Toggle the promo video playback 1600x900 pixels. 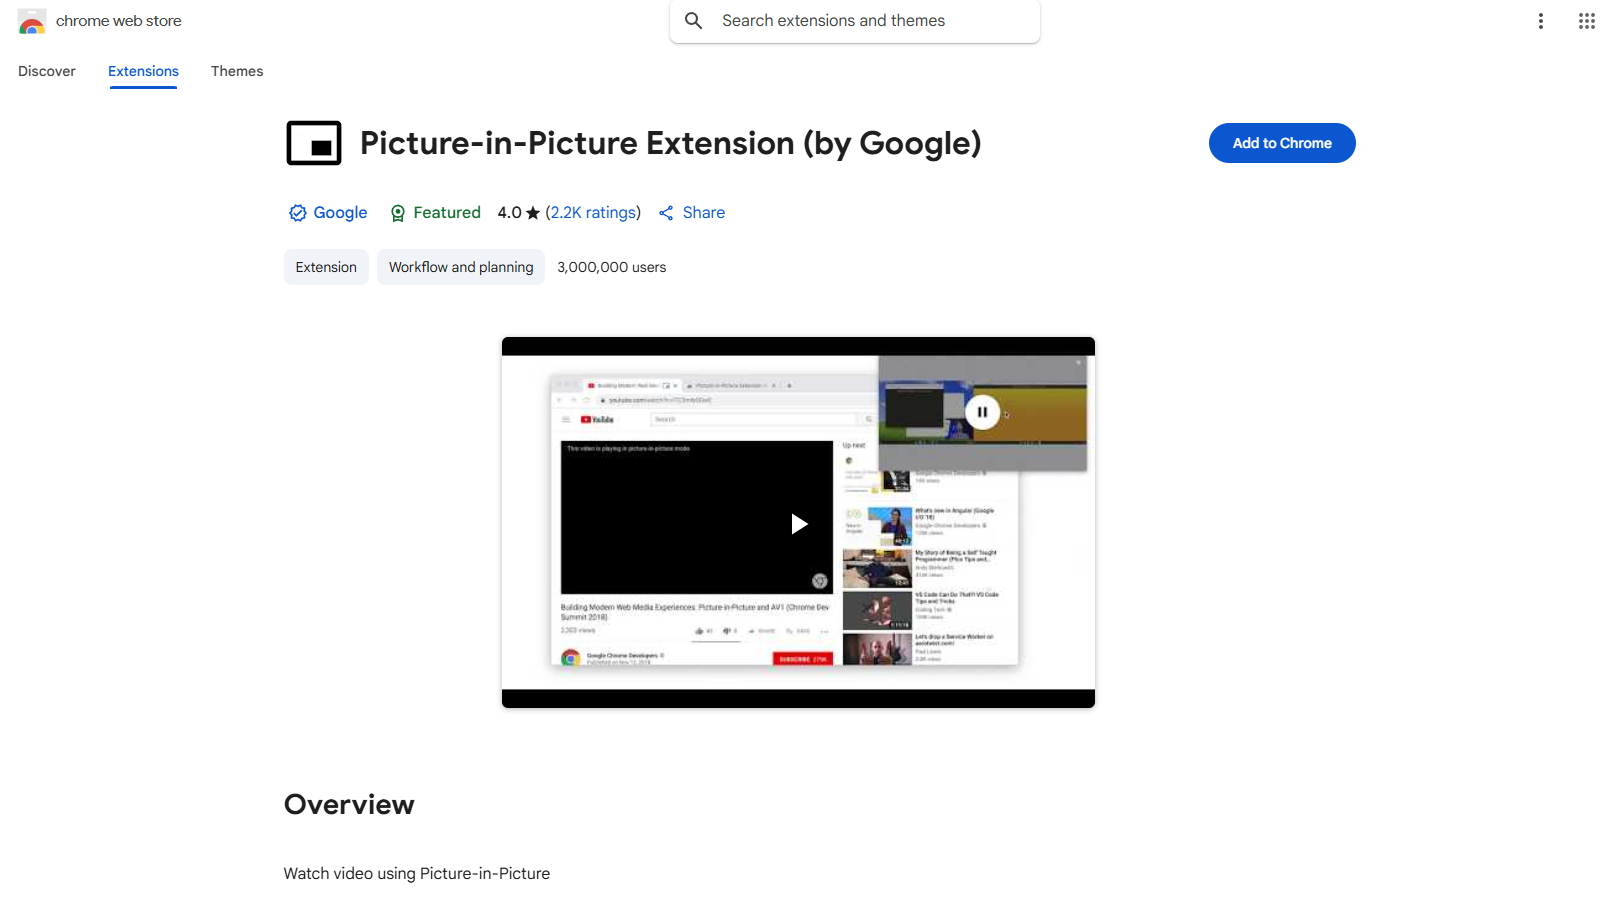click(x=797, y=522)
